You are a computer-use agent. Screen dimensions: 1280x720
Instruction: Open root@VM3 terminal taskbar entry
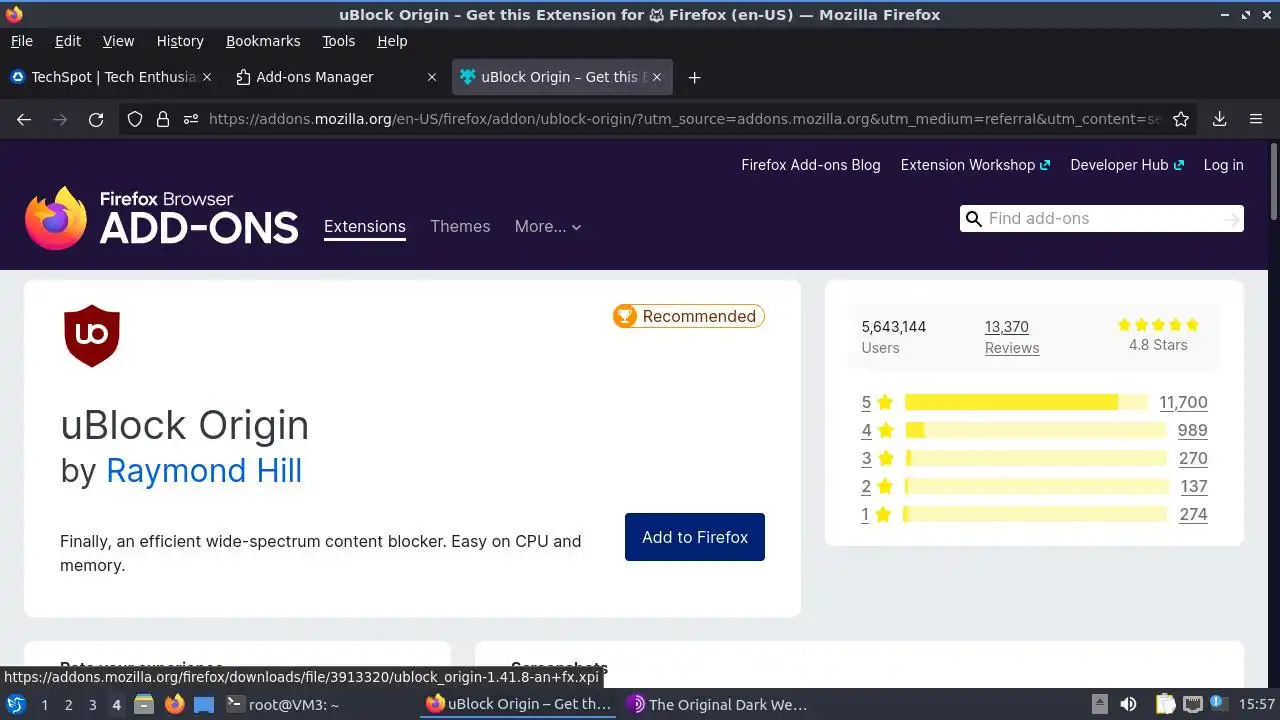coord(284,704)
